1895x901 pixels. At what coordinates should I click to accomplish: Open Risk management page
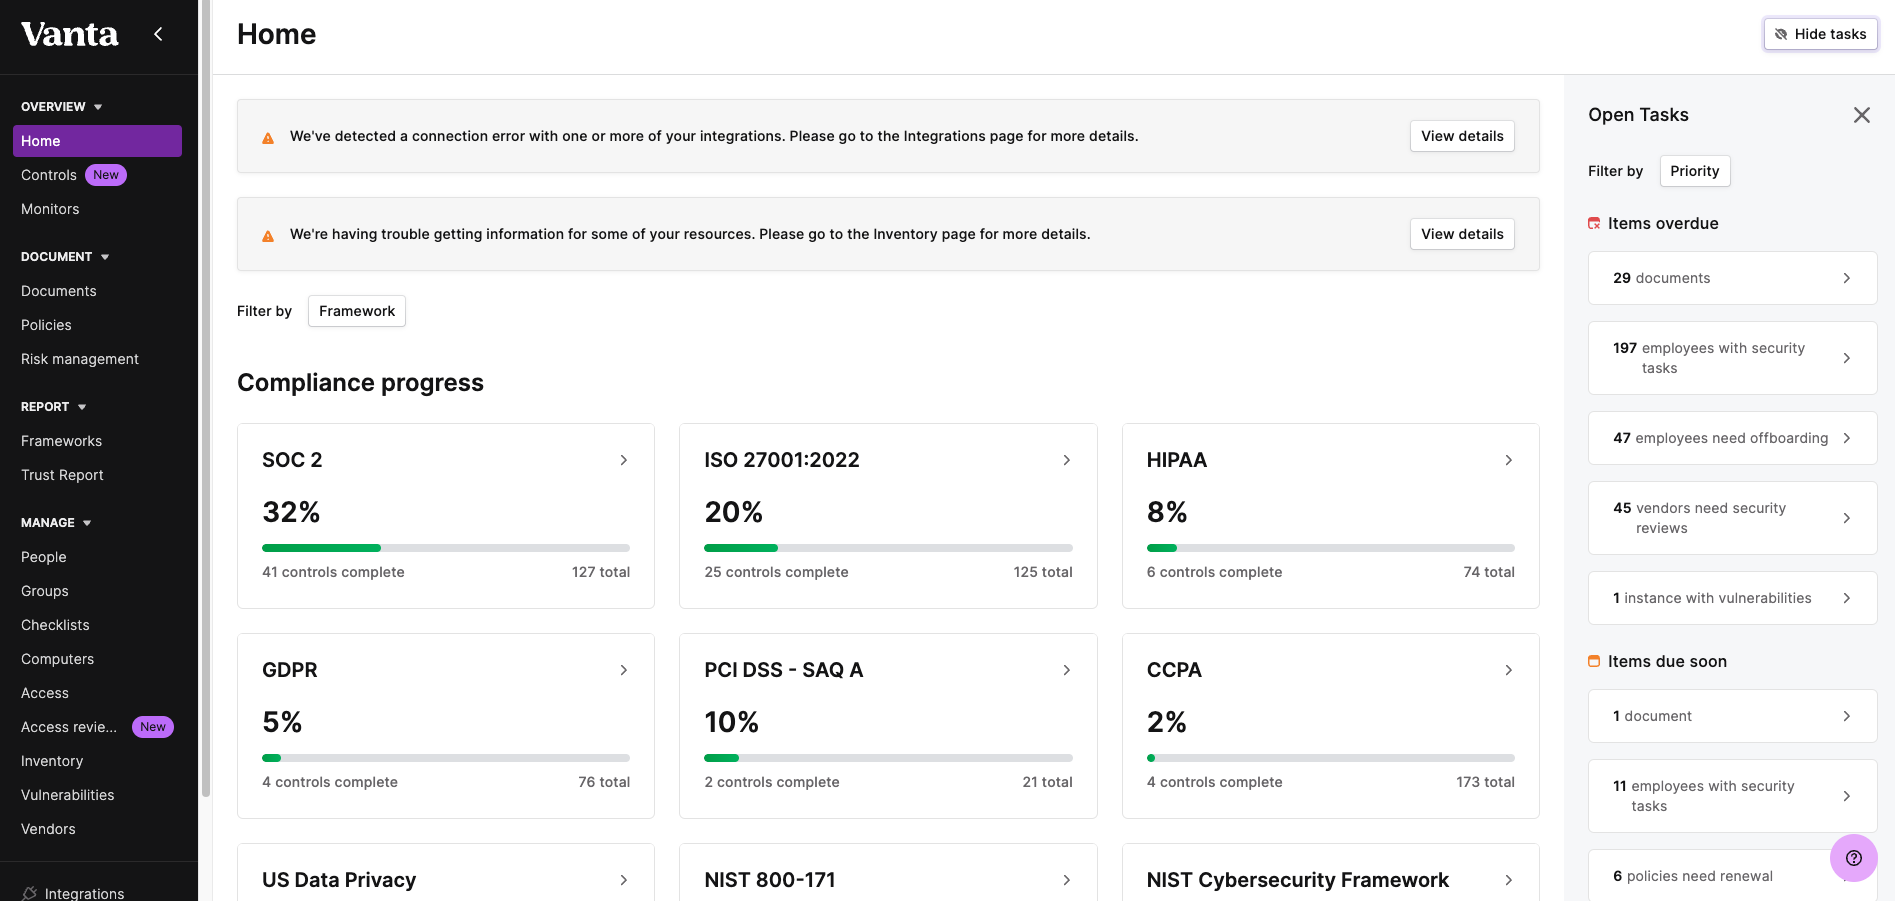point(80,359)
